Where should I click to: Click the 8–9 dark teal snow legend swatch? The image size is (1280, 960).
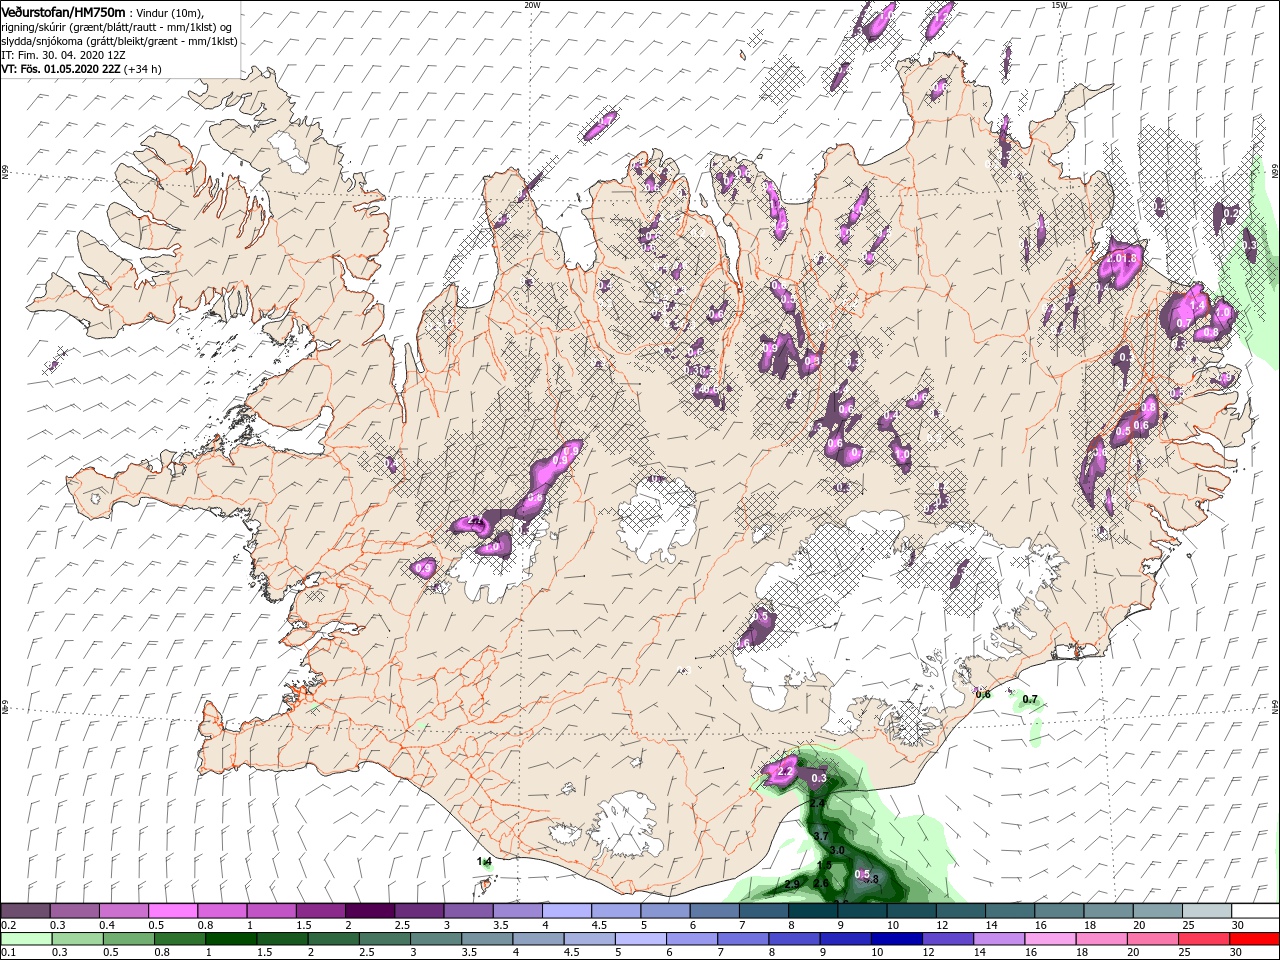point(812,911)
